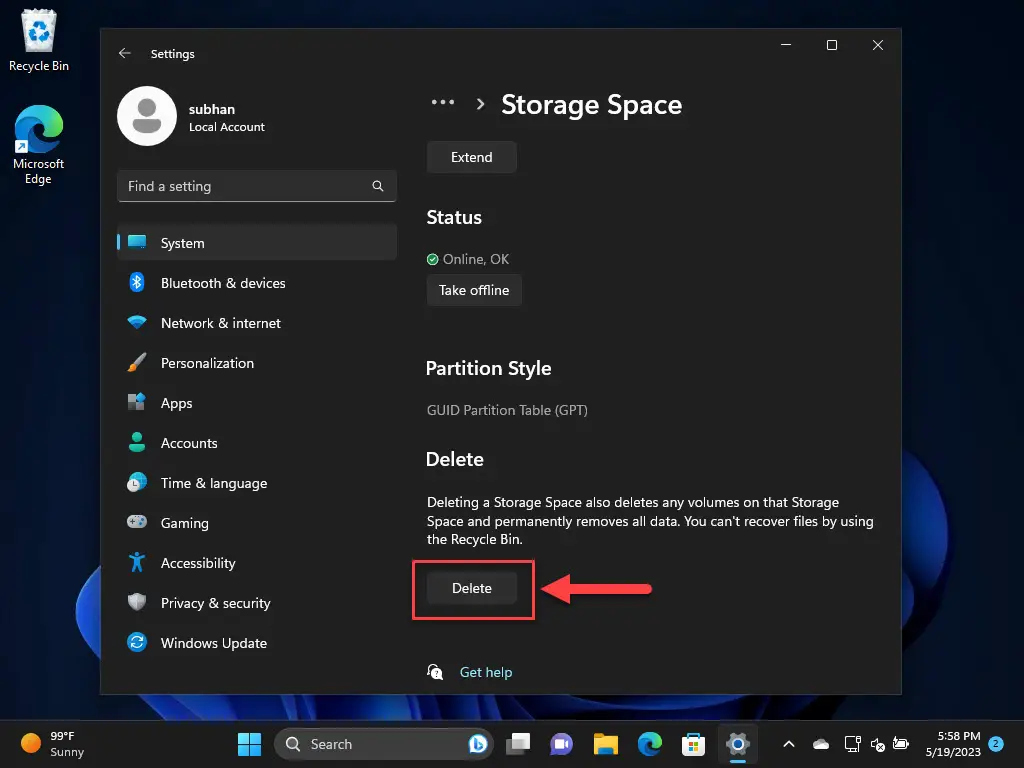Click the OneDrive cloud tray icon
Viewport: 1024px width, 768px height.
pyautogui.click(x=821, y=744)
